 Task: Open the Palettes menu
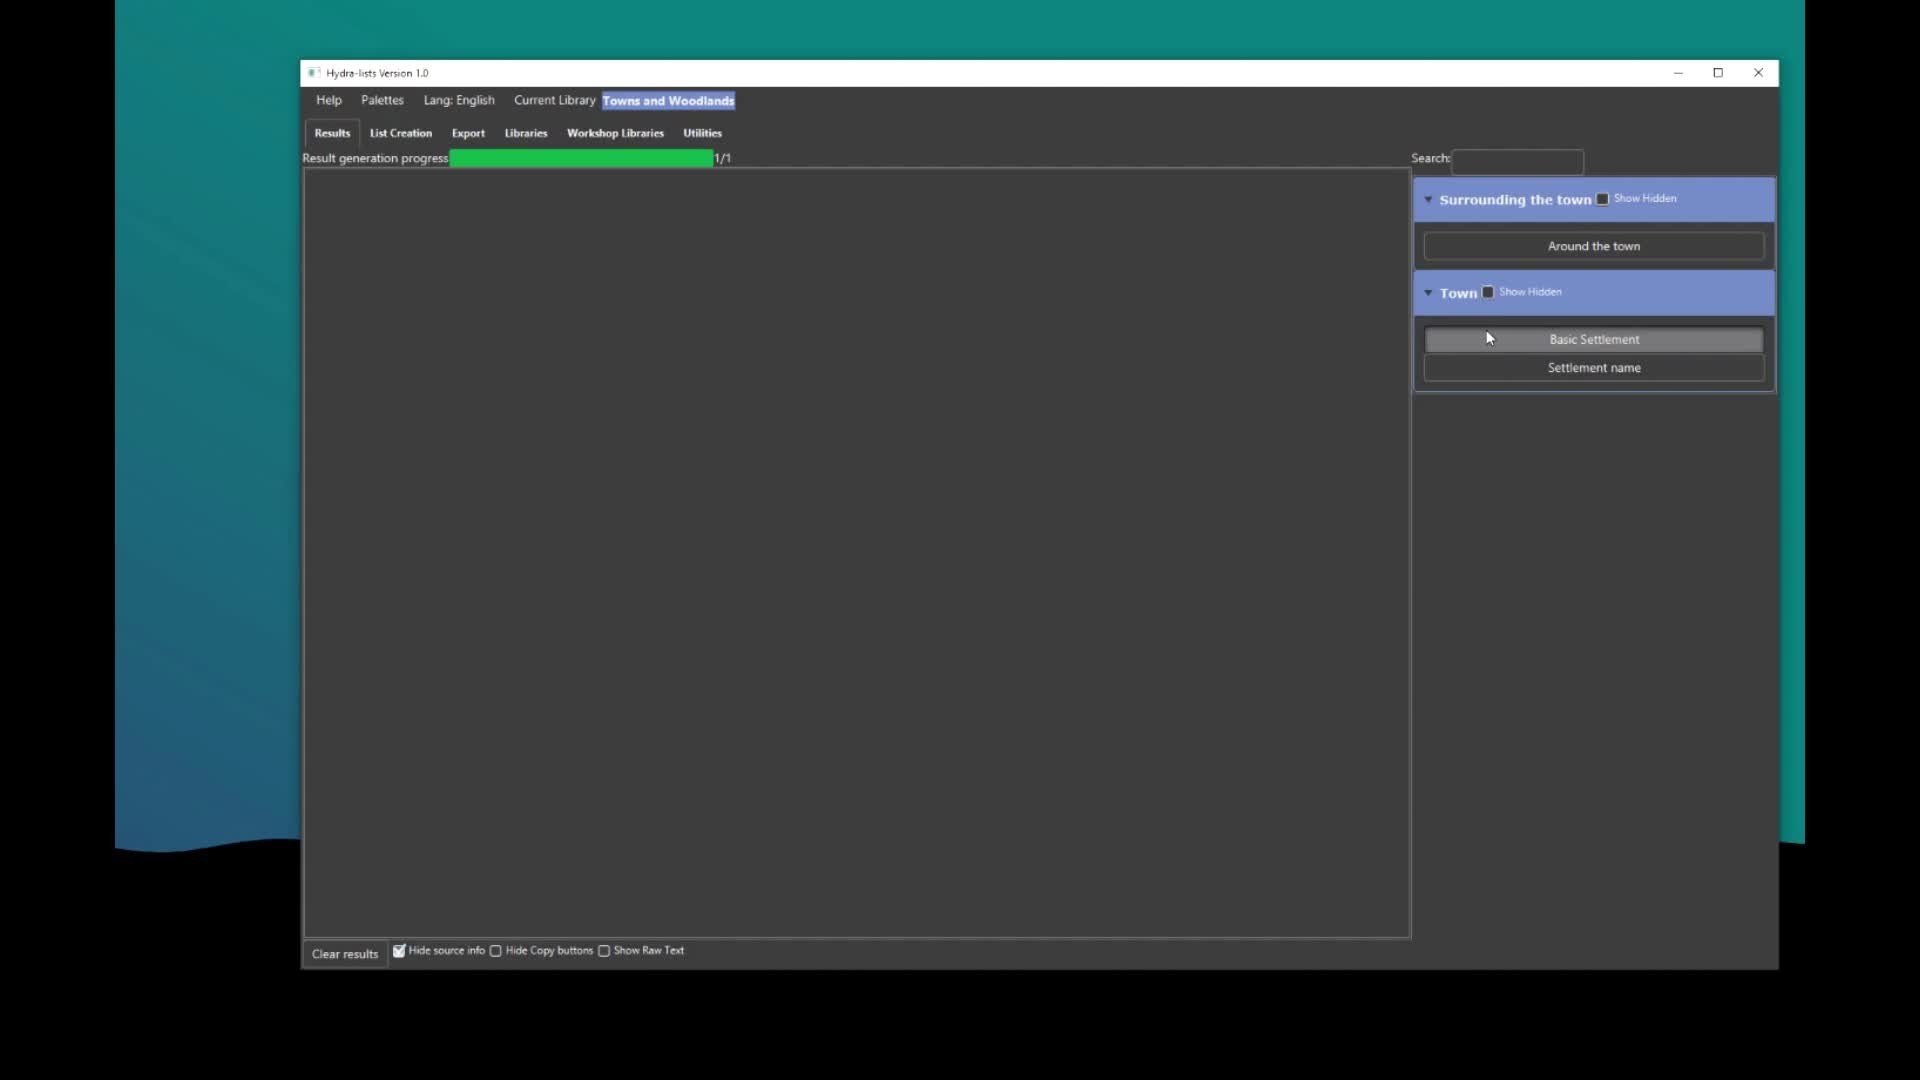pyautogui.click(x=382, y=101)
